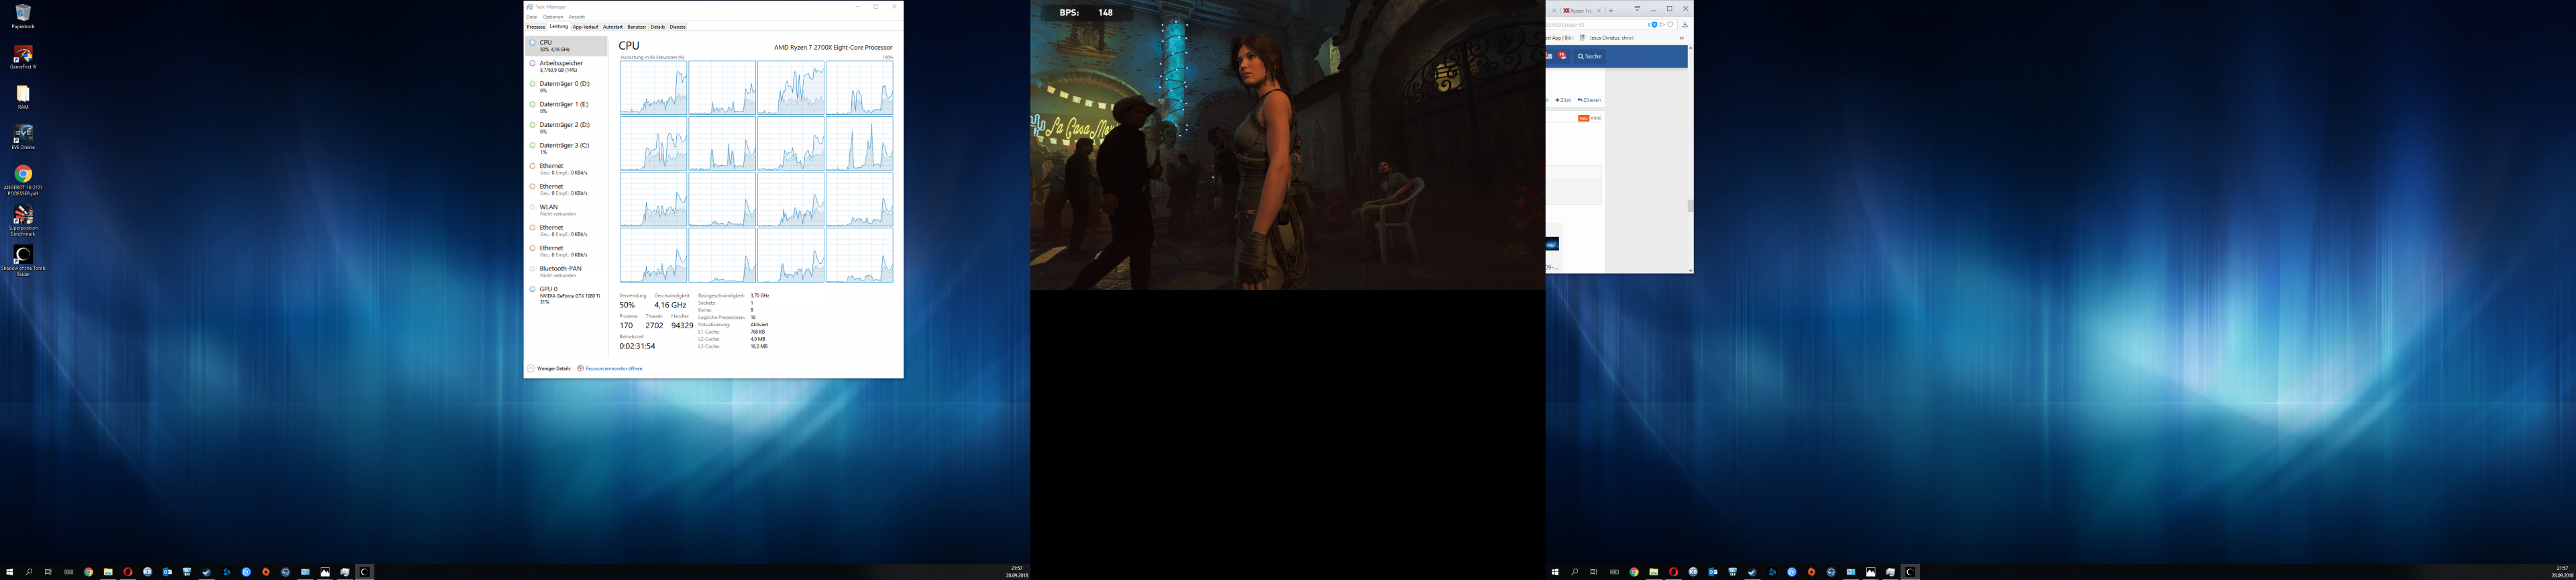Screen dimensions: 2576x580
Task: Open Papierkorb recycle bin desktop icon
Action: point(23,15)
